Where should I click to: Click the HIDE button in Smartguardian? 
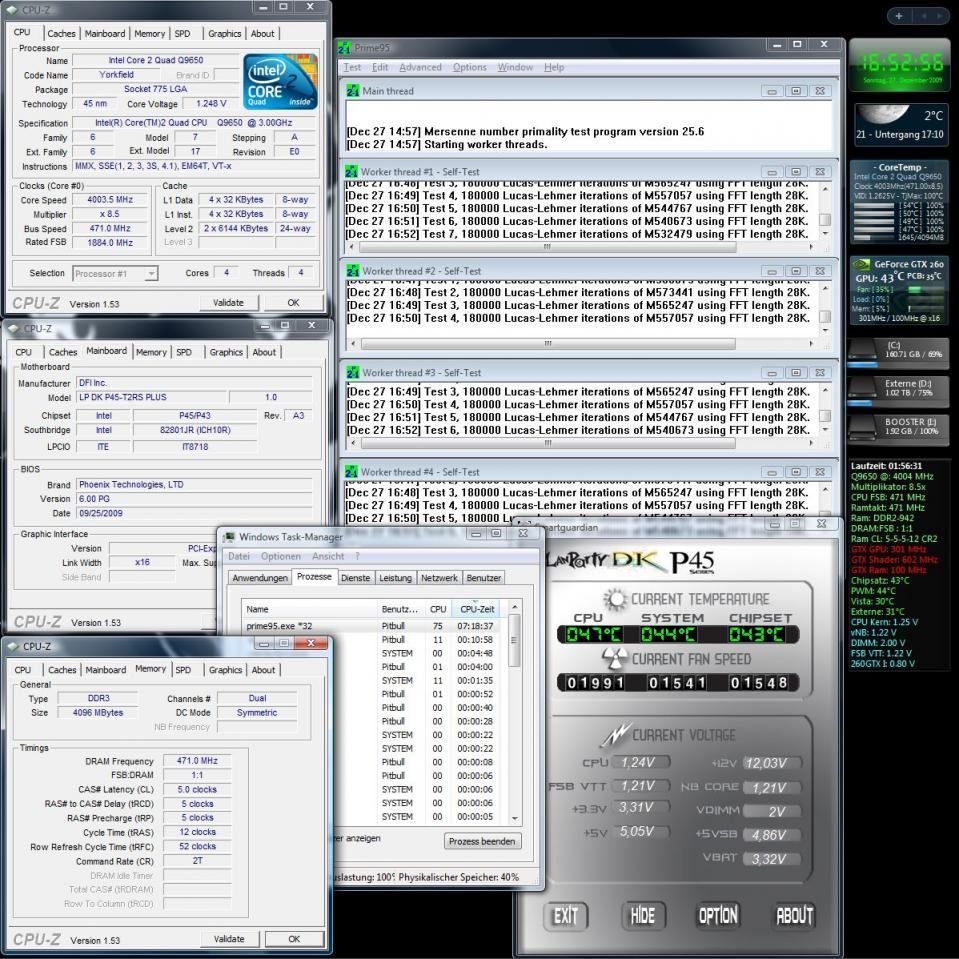643,916
